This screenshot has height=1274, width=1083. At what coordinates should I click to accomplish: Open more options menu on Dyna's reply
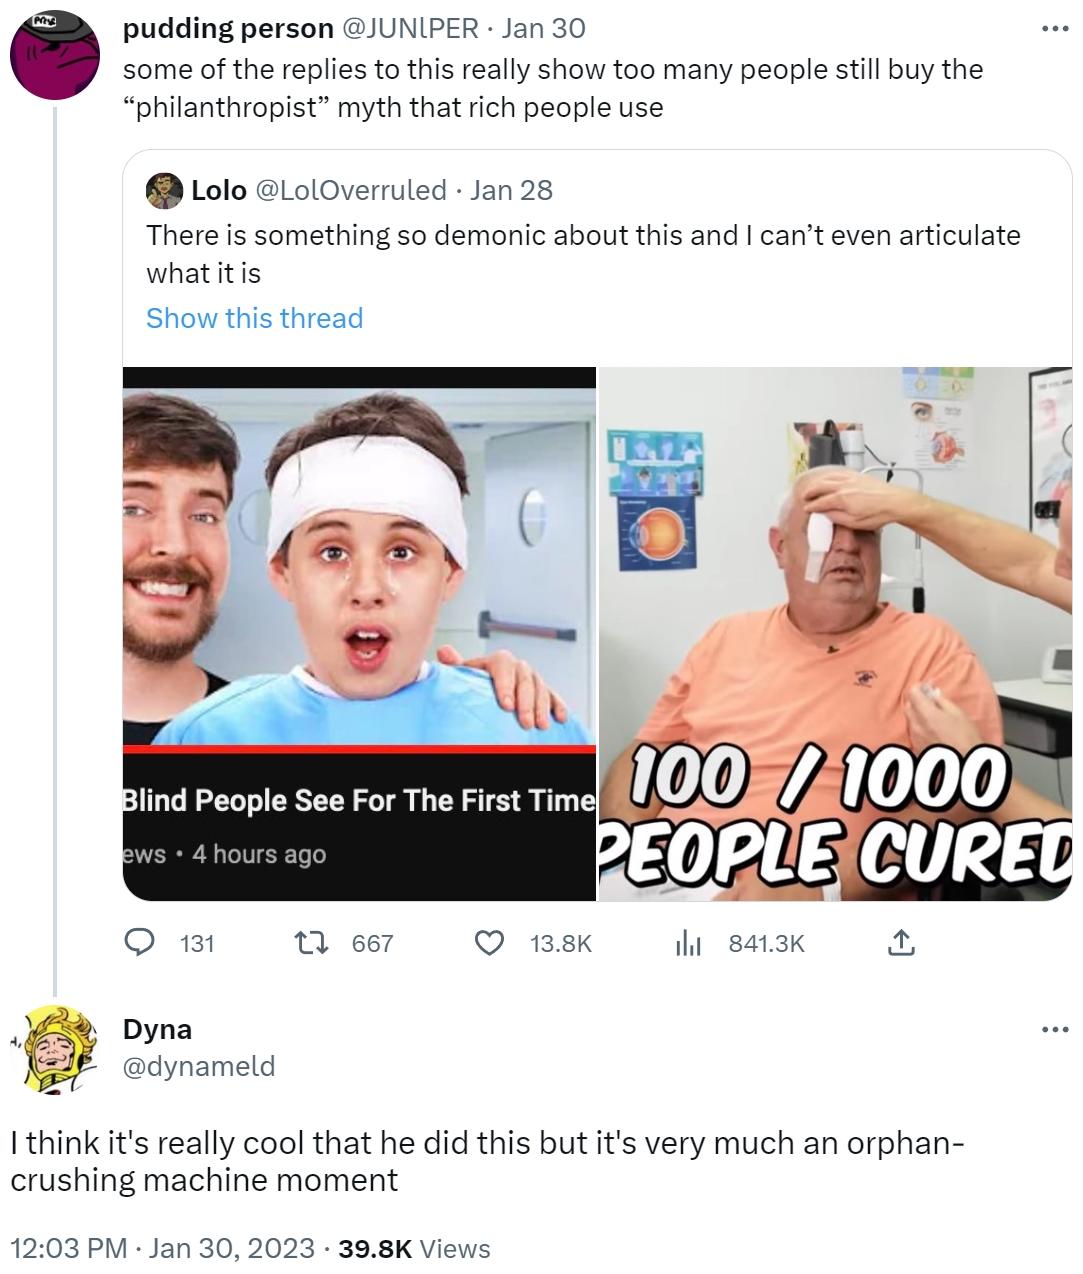point(1054,1029)
